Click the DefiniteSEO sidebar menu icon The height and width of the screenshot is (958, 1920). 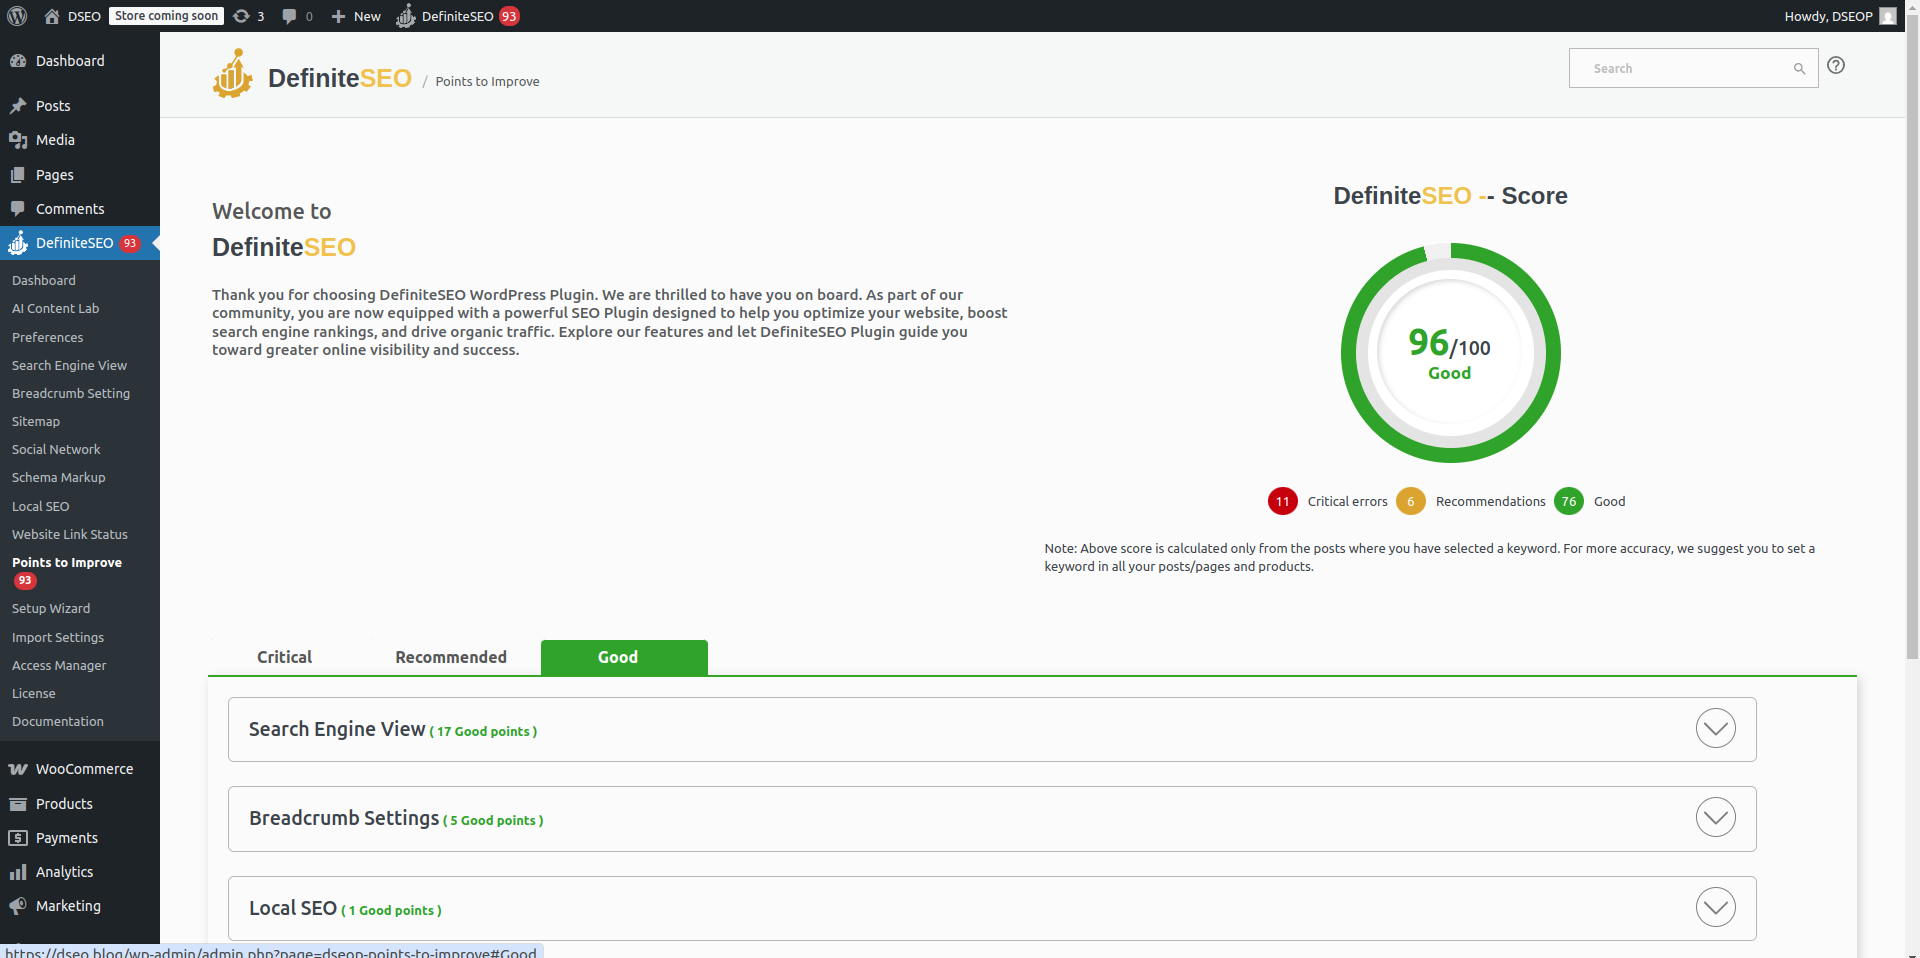pyautogui.click(x=18, y=243)
